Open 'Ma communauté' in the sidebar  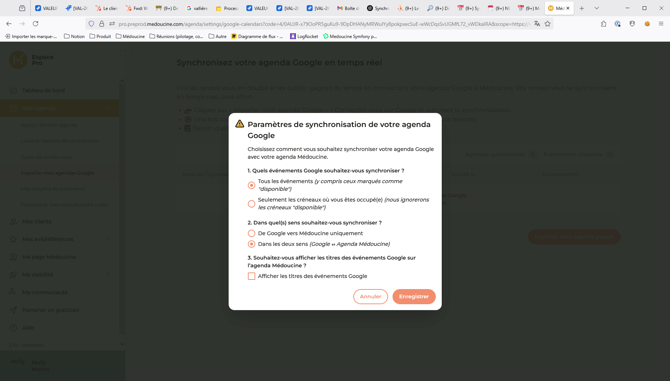[x=44, y=292]
